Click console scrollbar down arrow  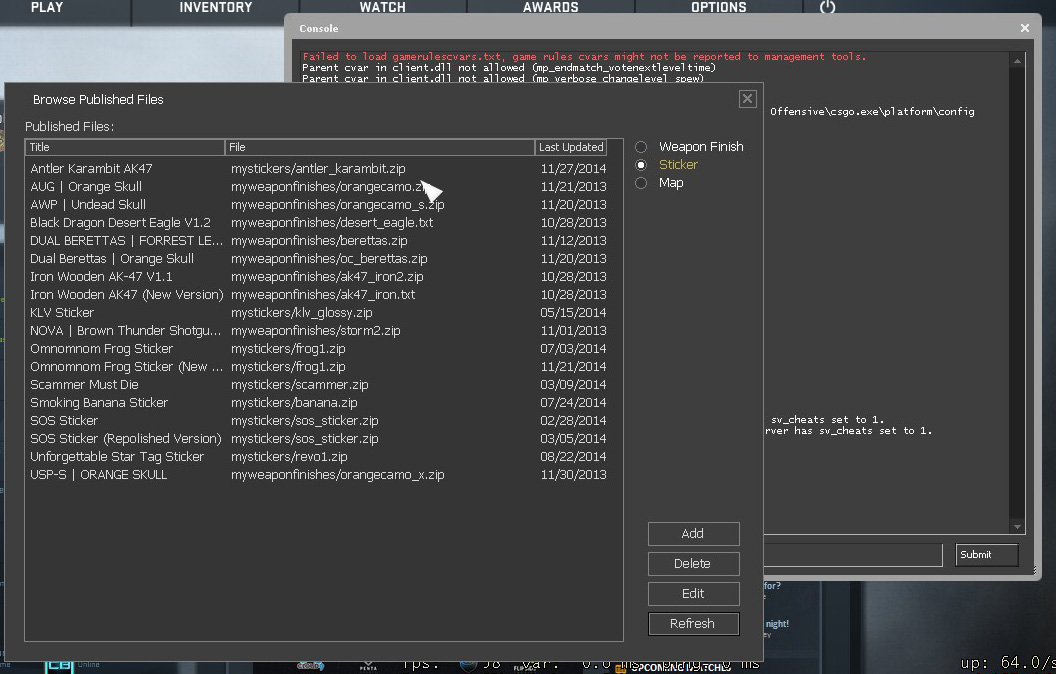coord(1017,527)
